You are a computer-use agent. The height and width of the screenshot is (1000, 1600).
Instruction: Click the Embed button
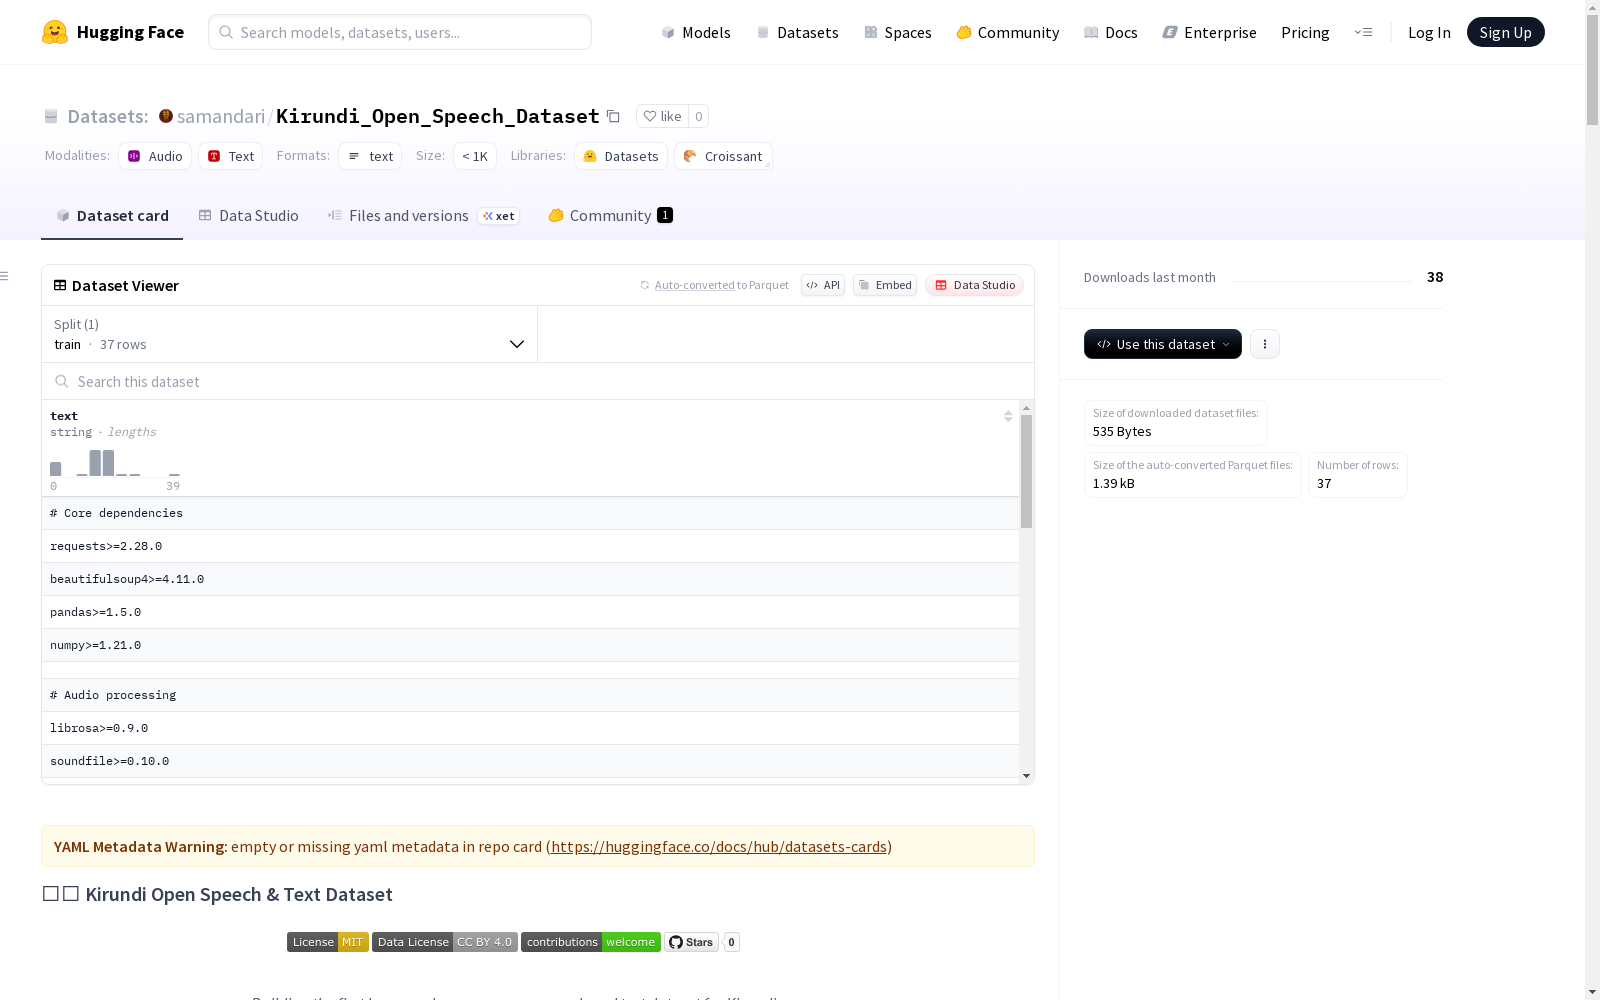(885, 285)
